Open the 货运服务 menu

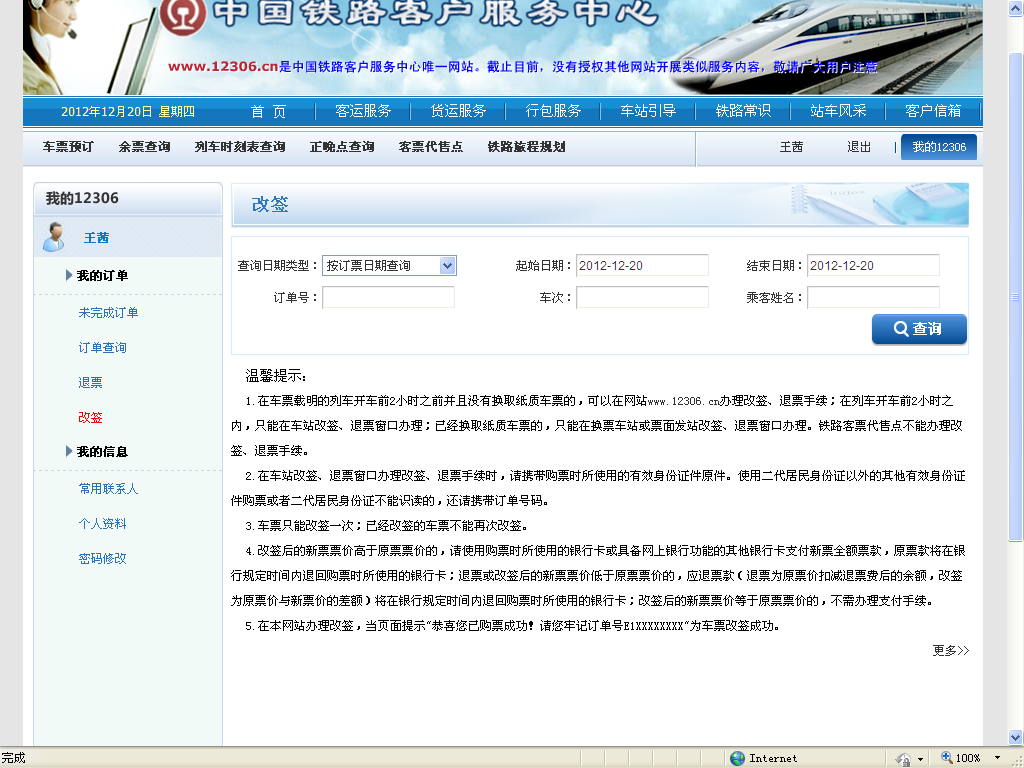458,111
